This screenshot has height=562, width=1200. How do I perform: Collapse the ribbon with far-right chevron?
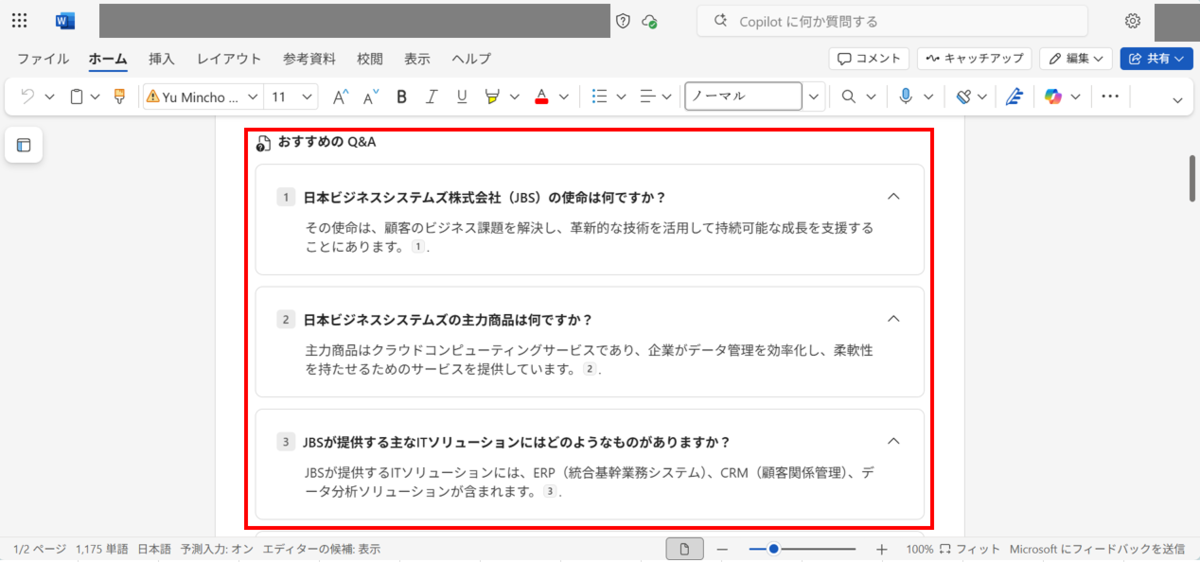coord(1177,99)
